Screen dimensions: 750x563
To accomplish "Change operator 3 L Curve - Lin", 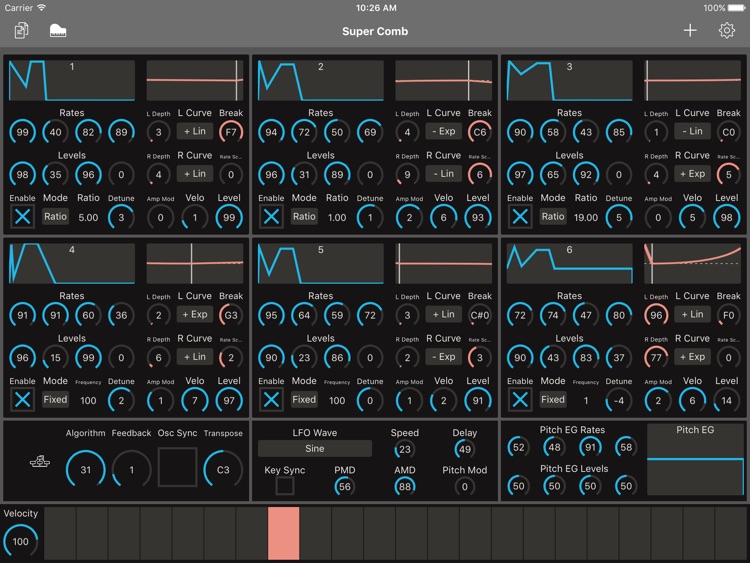I will pyautogui.click(x=692, y=131).
